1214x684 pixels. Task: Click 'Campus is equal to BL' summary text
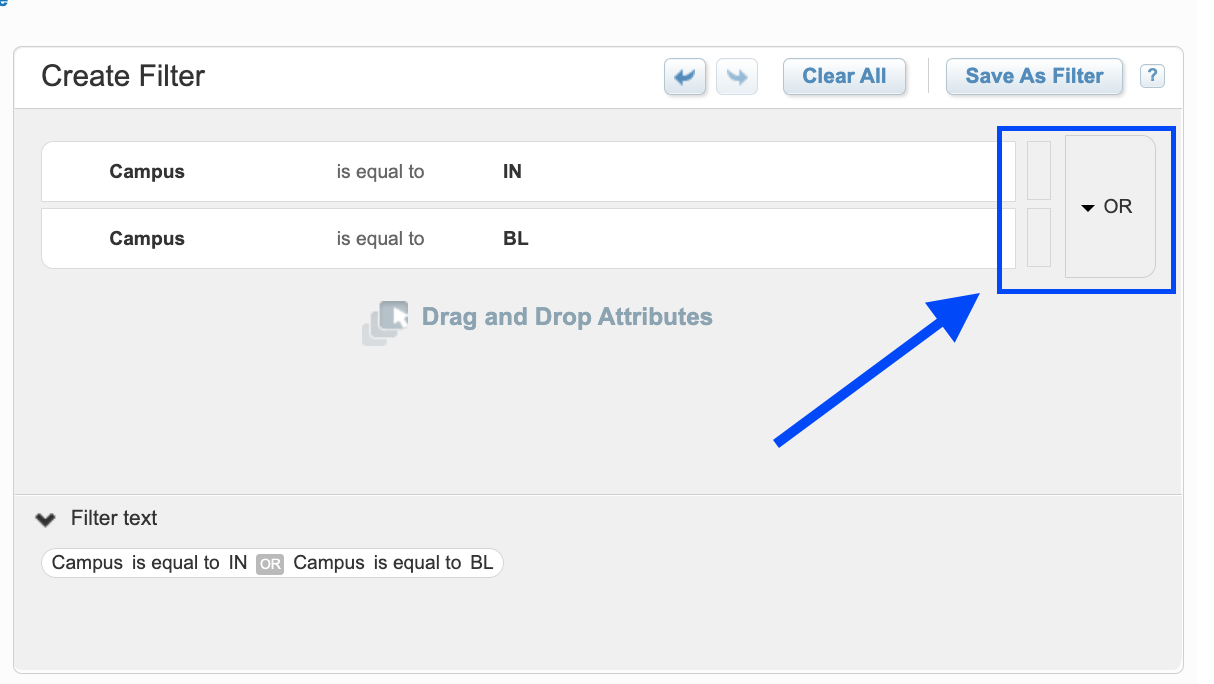(393, 563)
